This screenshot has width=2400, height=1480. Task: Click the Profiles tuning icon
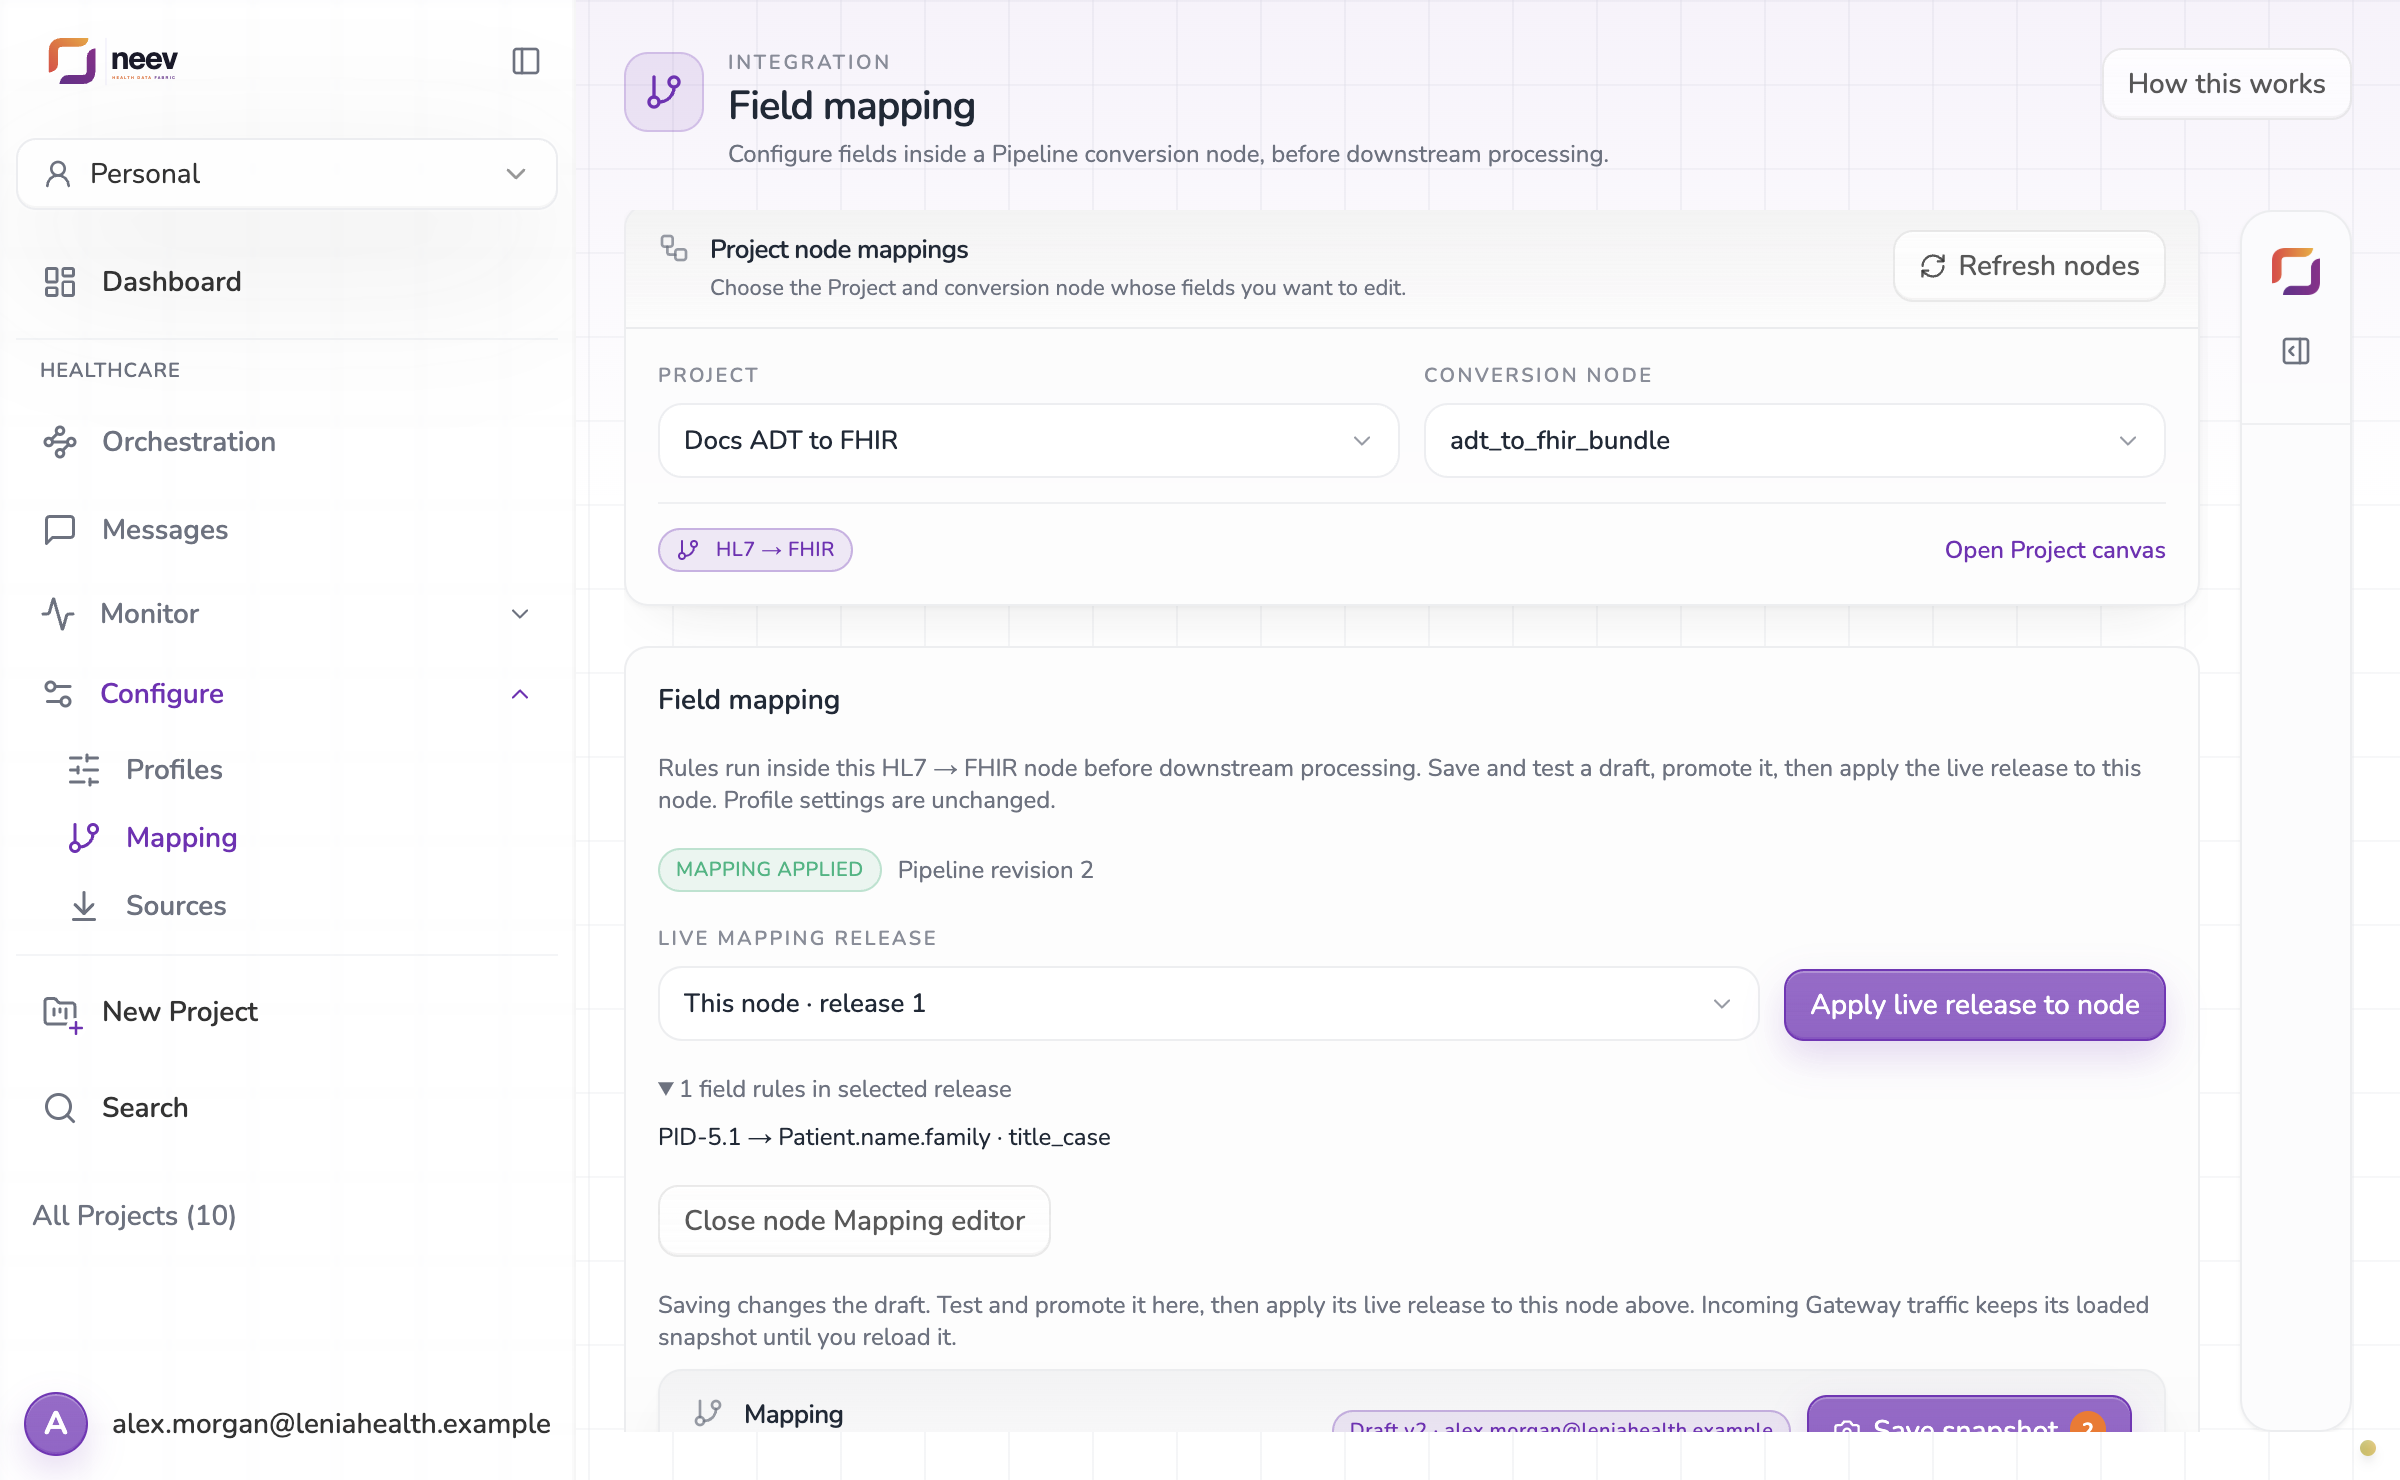click(84, 770)
